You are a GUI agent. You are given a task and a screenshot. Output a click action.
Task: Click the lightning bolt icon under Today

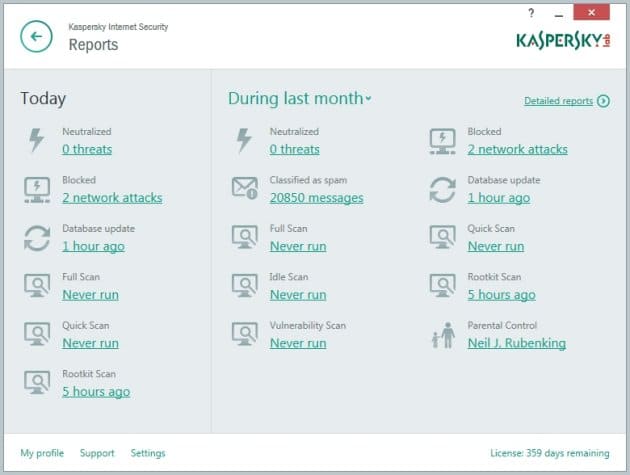click(37, 140)
